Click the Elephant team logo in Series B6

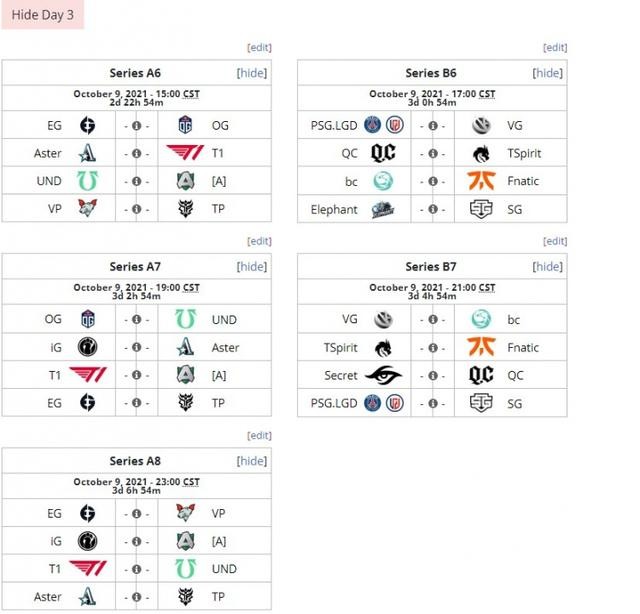click(384, 210)
